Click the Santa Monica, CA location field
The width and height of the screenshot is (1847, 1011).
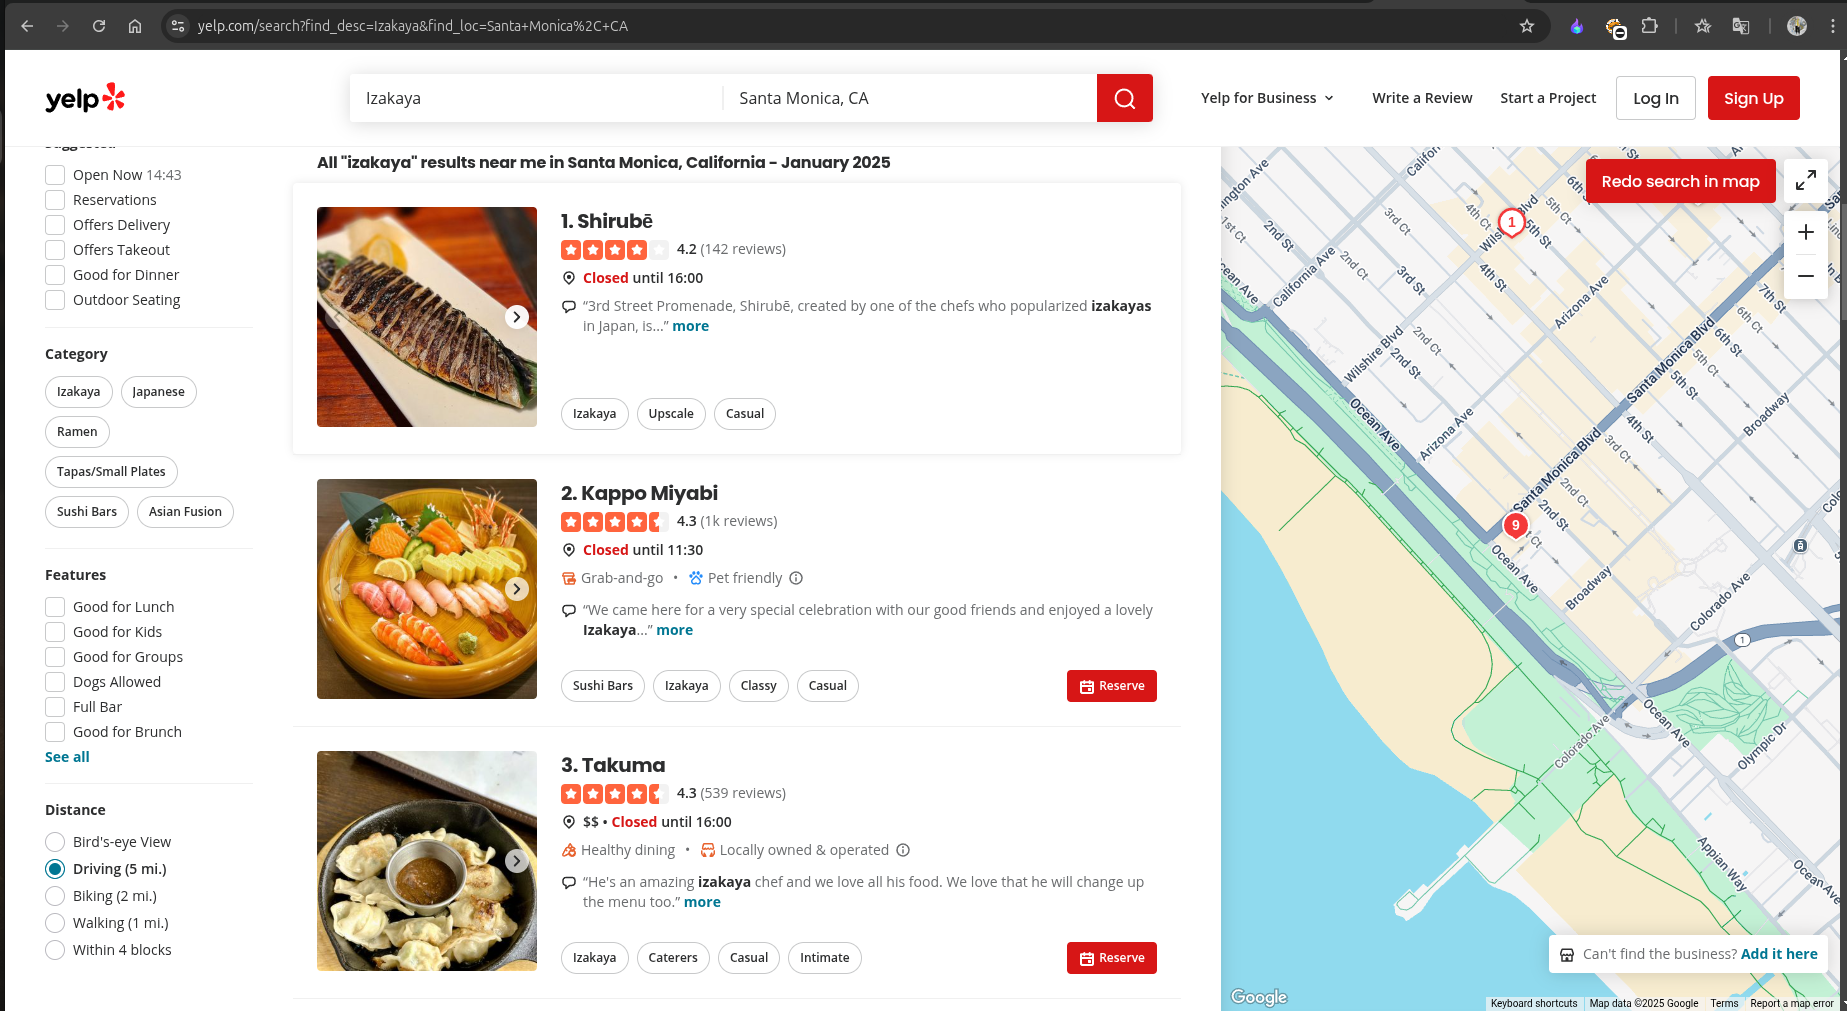[910, 98]
